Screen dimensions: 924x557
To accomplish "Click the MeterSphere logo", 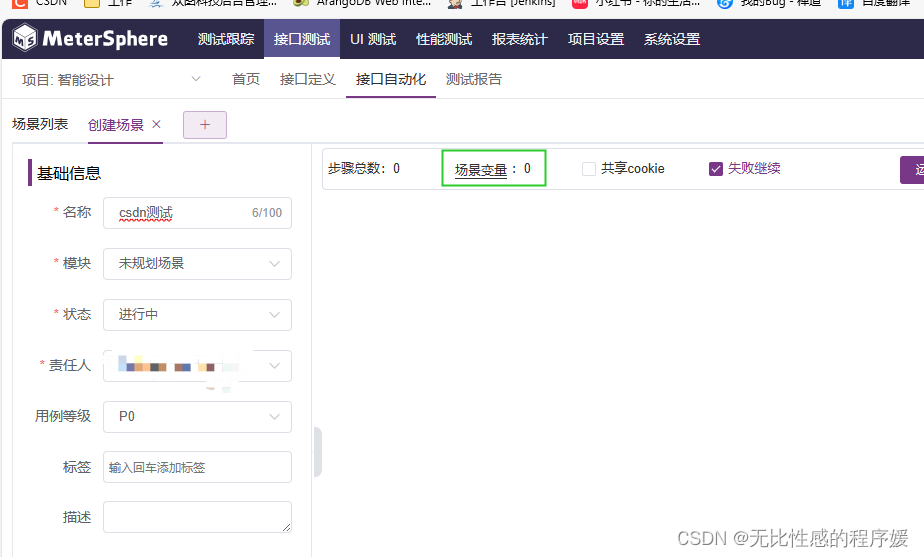I will (90, 39).
